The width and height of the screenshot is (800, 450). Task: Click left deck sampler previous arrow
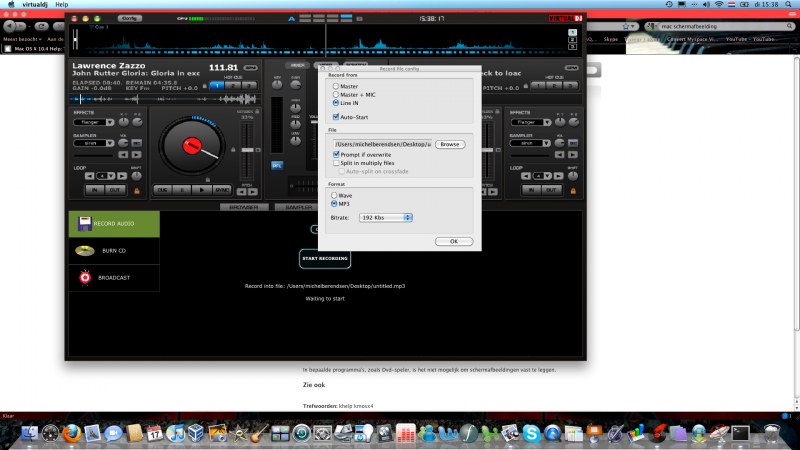tap(123, 155)
